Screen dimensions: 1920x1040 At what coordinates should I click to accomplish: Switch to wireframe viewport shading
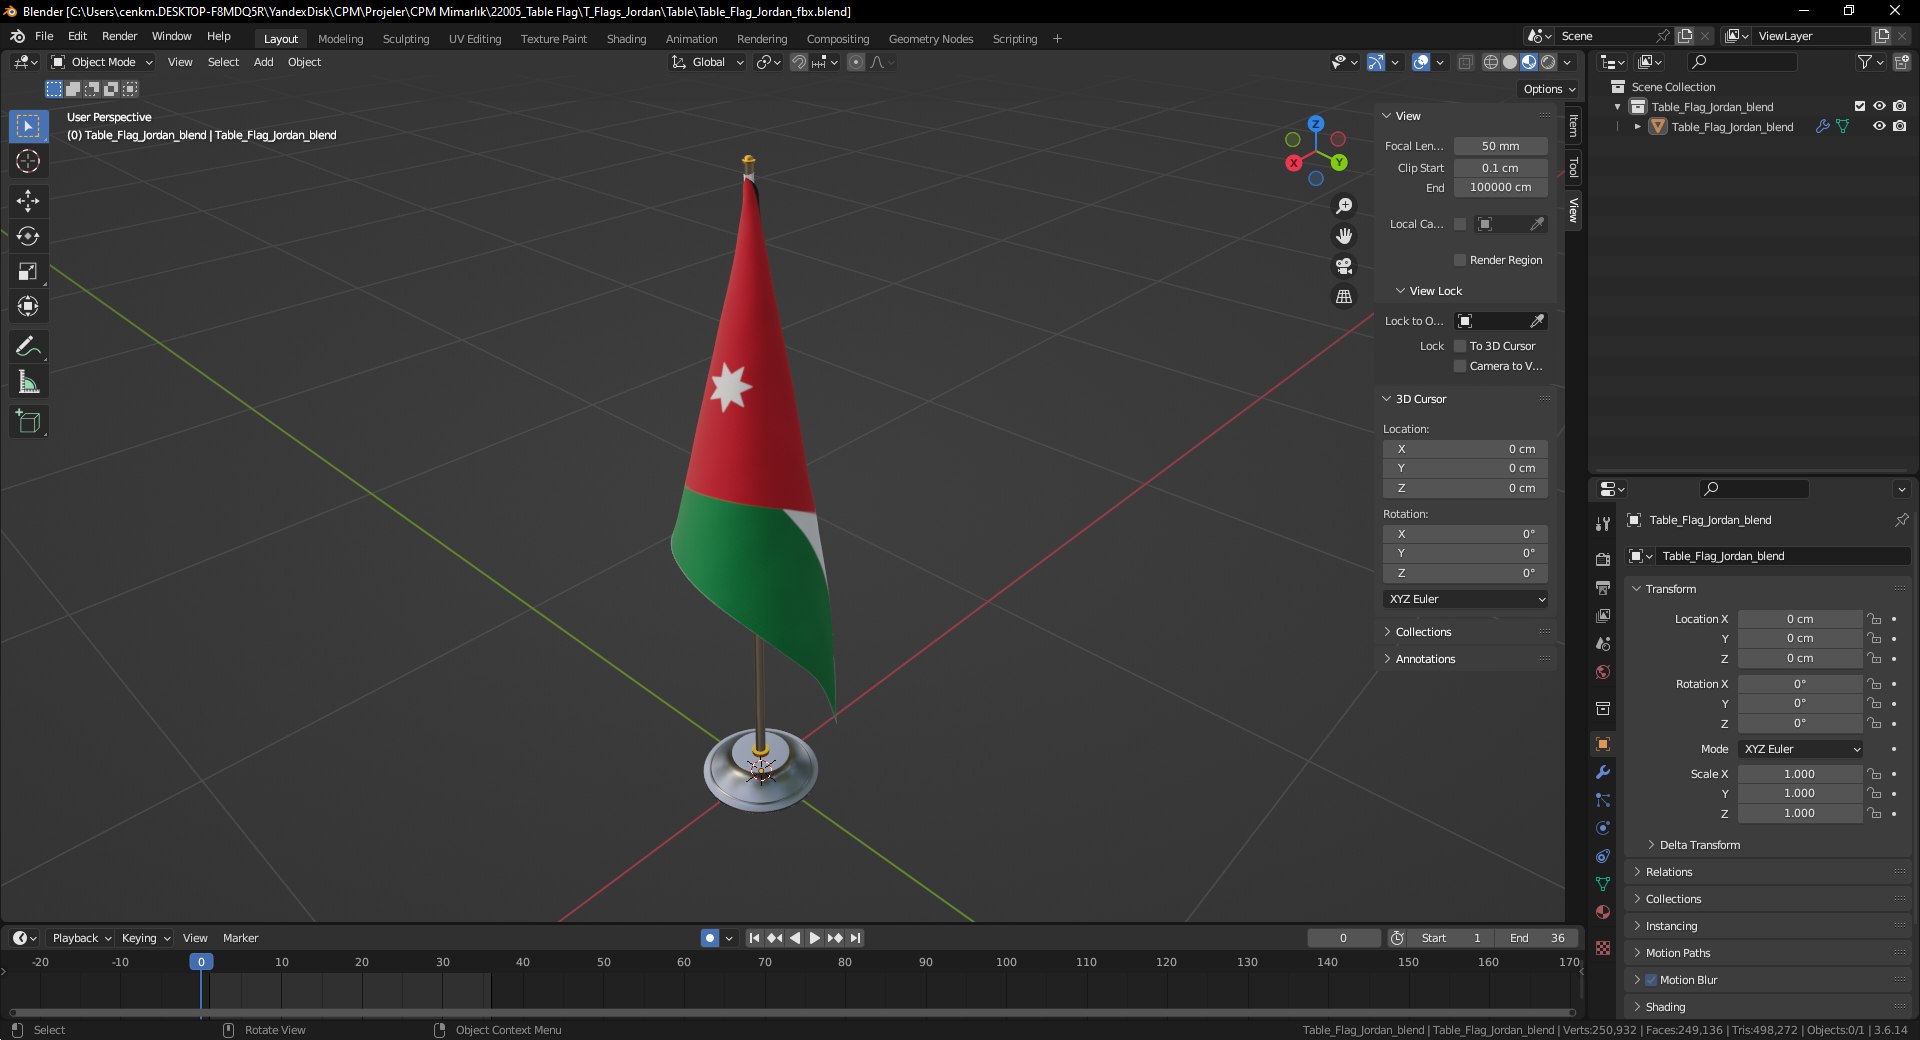[1491, 62]
